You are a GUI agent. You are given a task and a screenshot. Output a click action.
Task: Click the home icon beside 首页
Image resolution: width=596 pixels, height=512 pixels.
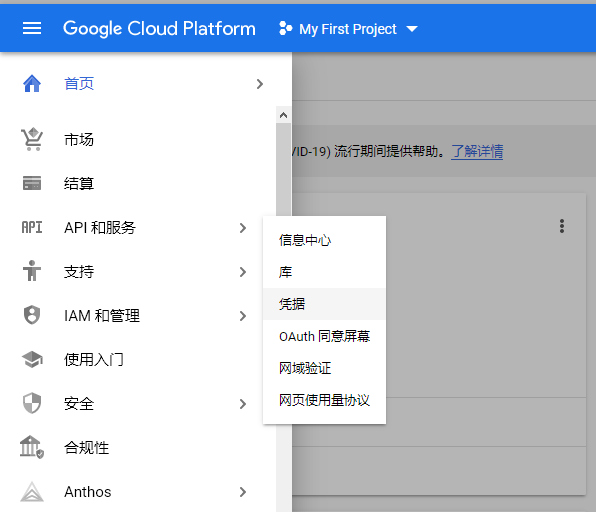[x=32, y=84]
